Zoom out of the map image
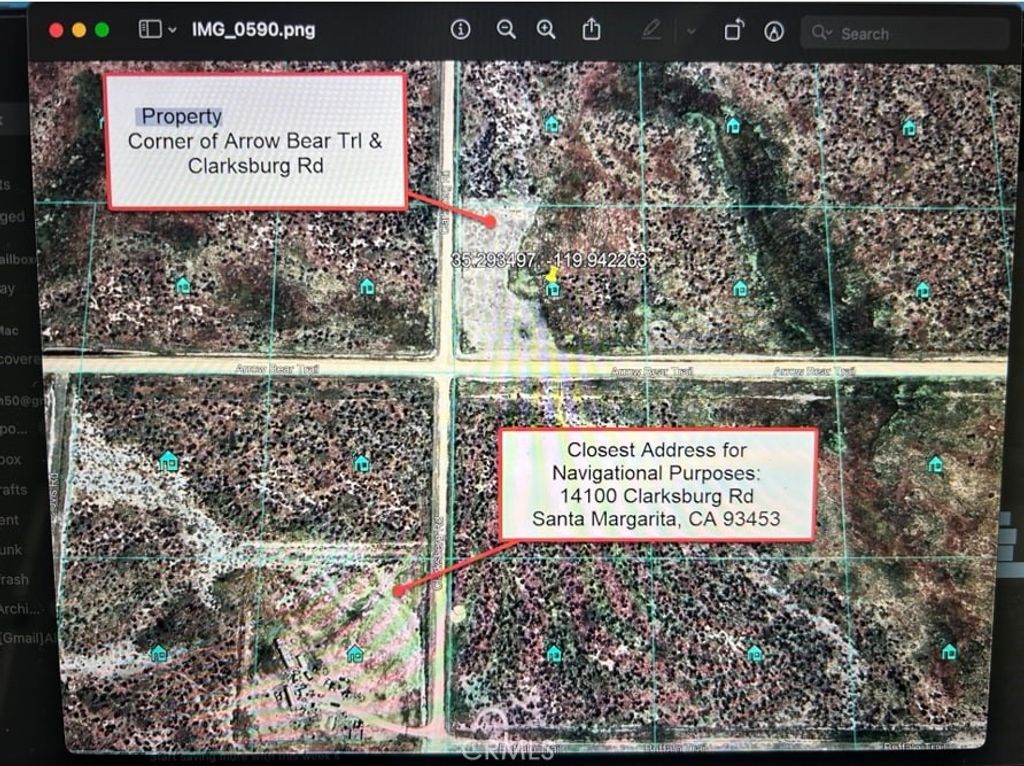Image resolution: width=1024 pixels, height=766 pixels. pyautogui.click(x=506, y=30)
